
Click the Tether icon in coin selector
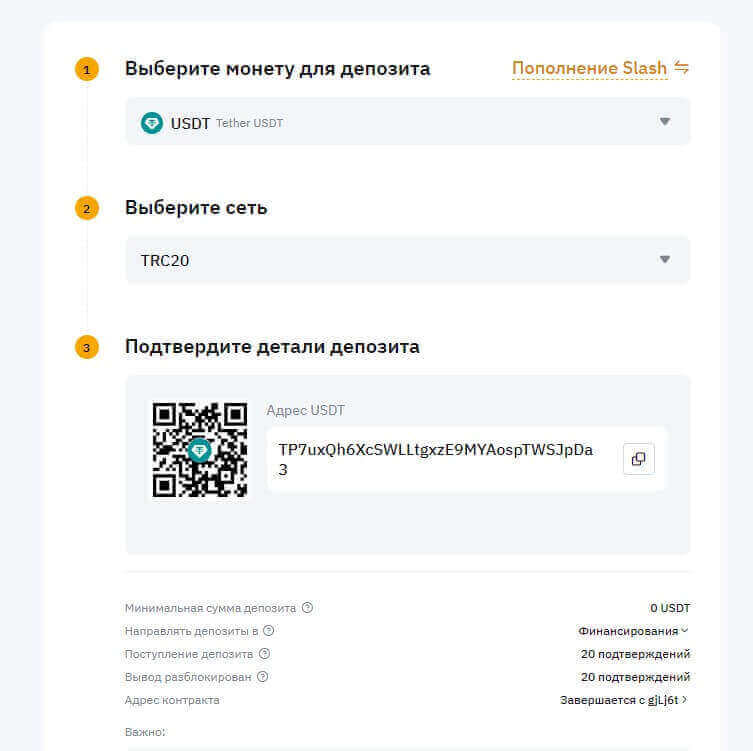[x=152, y=123]
